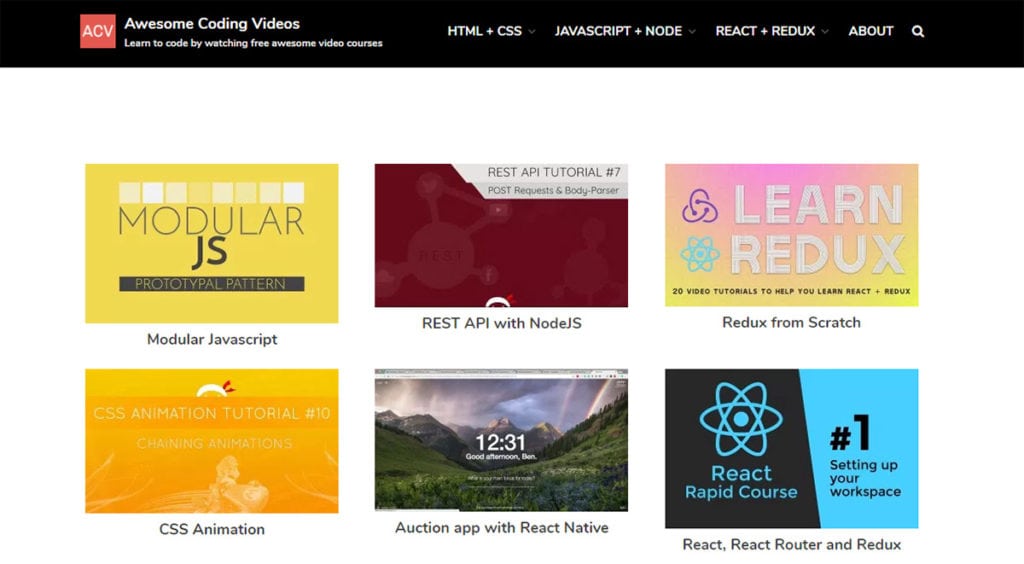Expand the React + Redux dropdown arrow

tap(825, 31)
